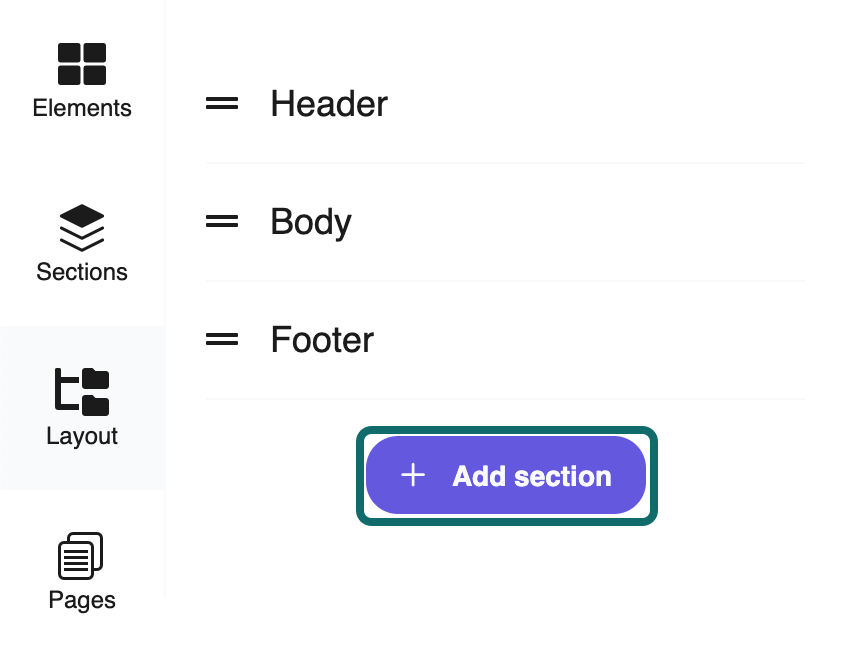842x654 pixels.
Task: Select the Layout tab label
Action: click(82, 436)
